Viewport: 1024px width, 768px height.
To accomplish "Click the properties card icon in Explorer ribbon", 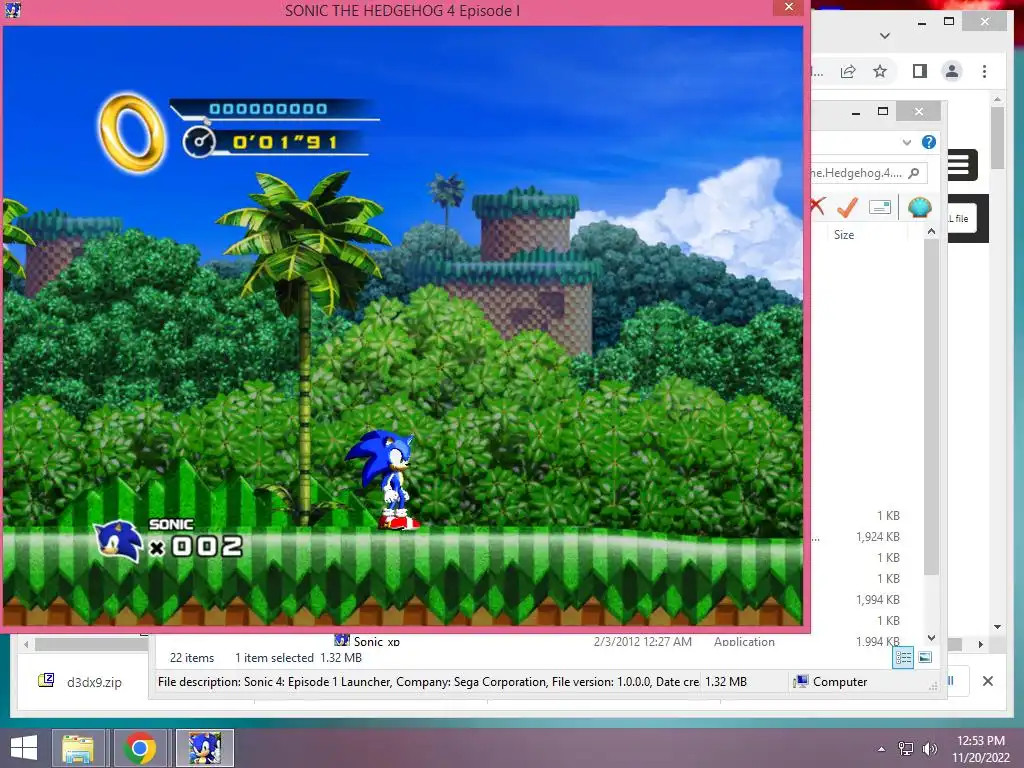I will click(x=880, y=208).
